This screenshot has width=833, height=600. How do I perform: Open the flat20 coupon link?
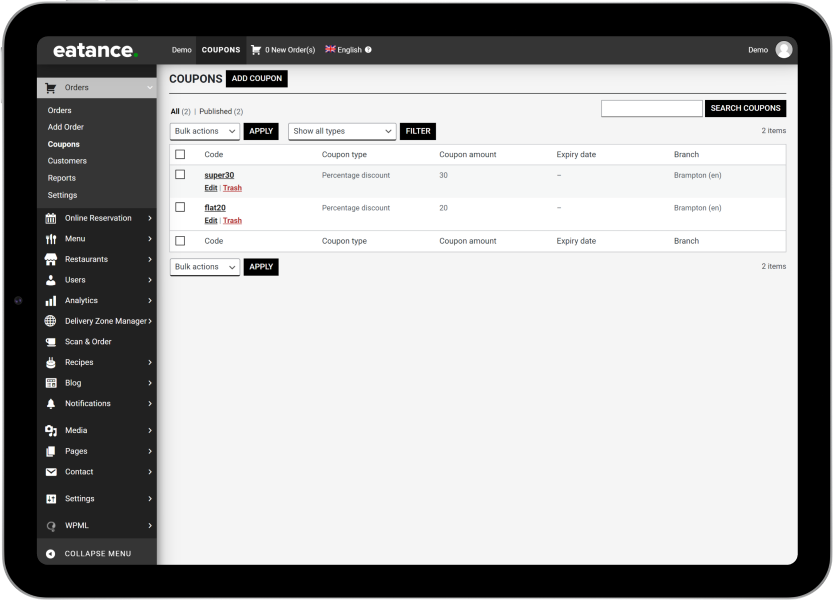click(215, 208)
